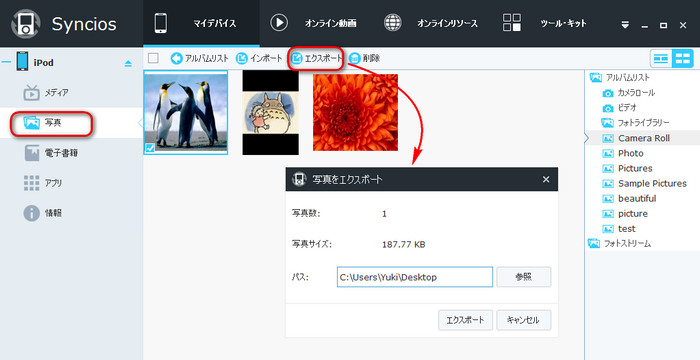The image size is (700, 360).
Task: Select the Camera Roll album
Action: point(643,138)
